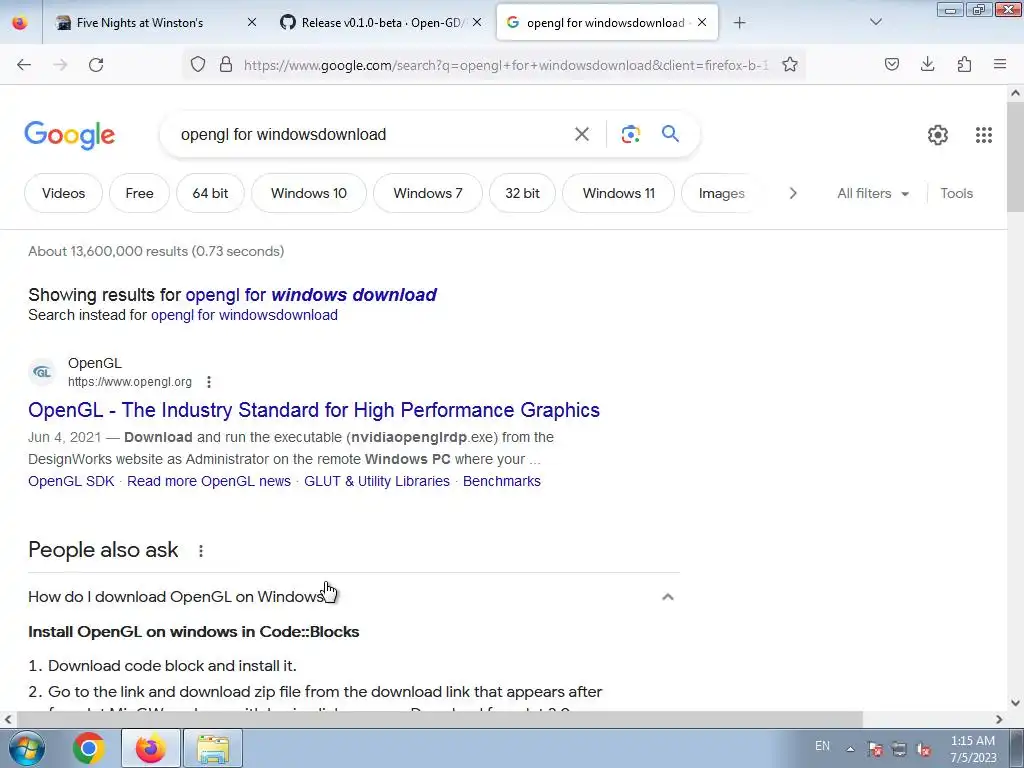Apply the Windows 10 filter chip
The width and height of the screenshot is (1024, 768).
pos(309,193)
